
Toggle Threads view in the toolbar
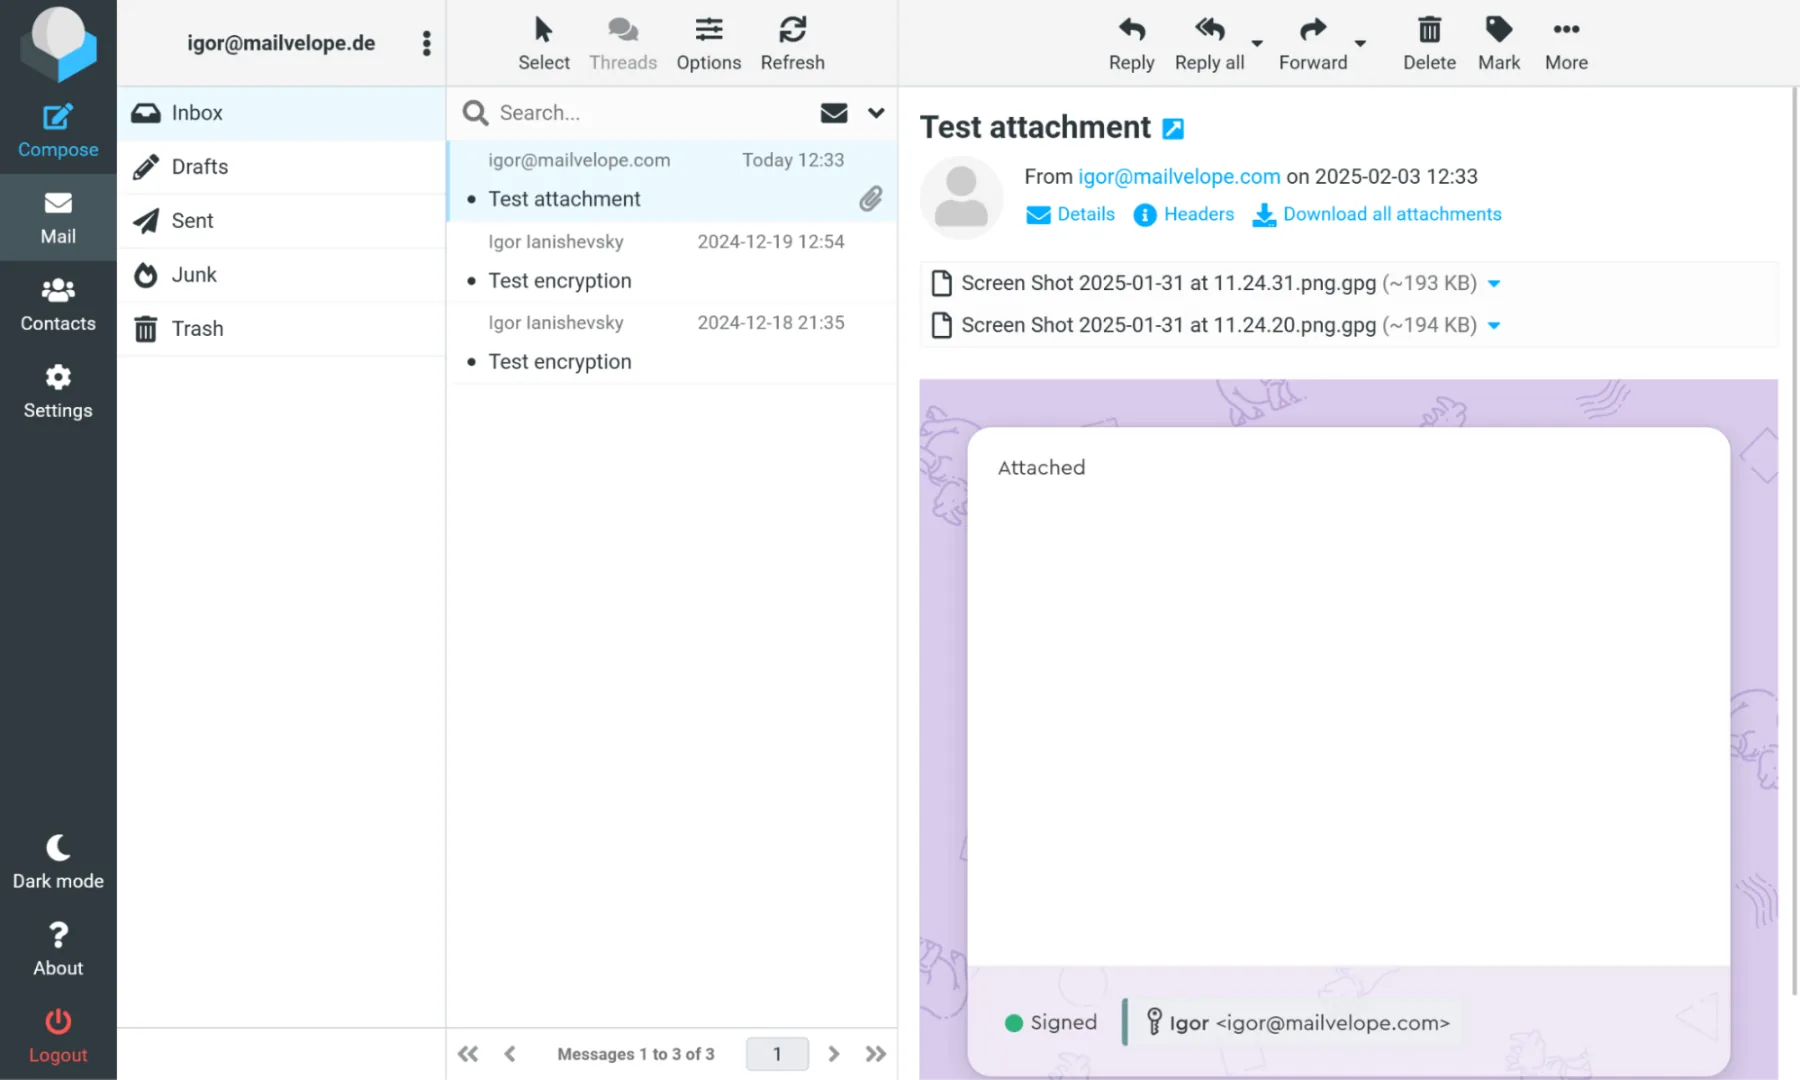coord(622,42)
